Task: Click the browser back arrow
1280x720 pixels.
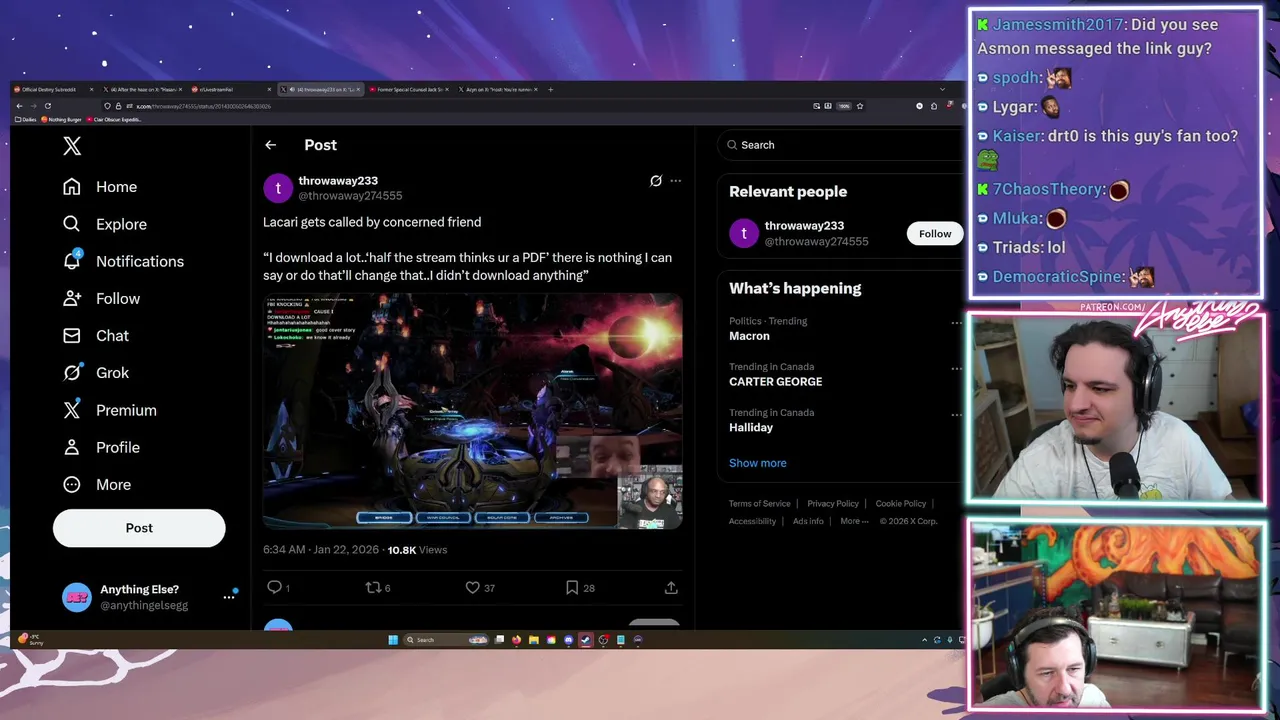Action: point(19,106)
